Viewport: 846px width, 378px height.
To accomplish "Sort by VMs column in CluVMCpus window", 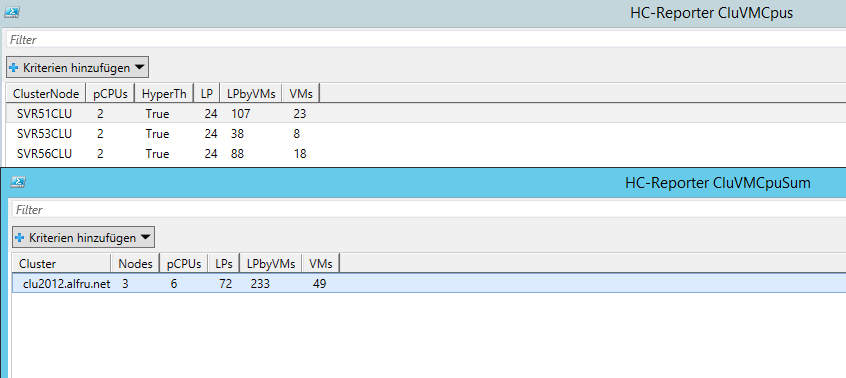I will tap(301, 94).
